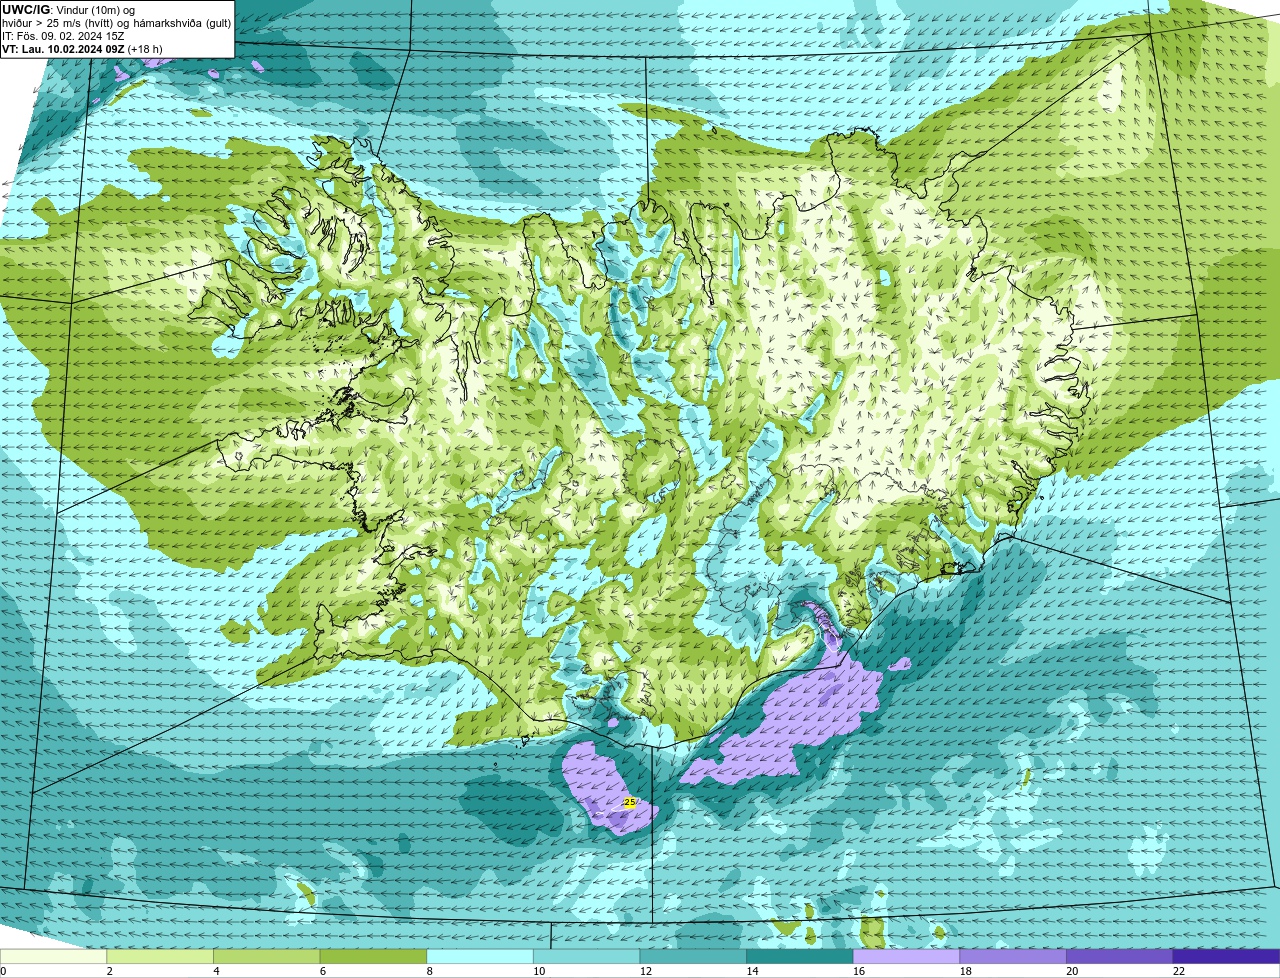Click the legend tick label '10'
Image resolution: width=1280 pixels, height=978 pixels.
539,971
